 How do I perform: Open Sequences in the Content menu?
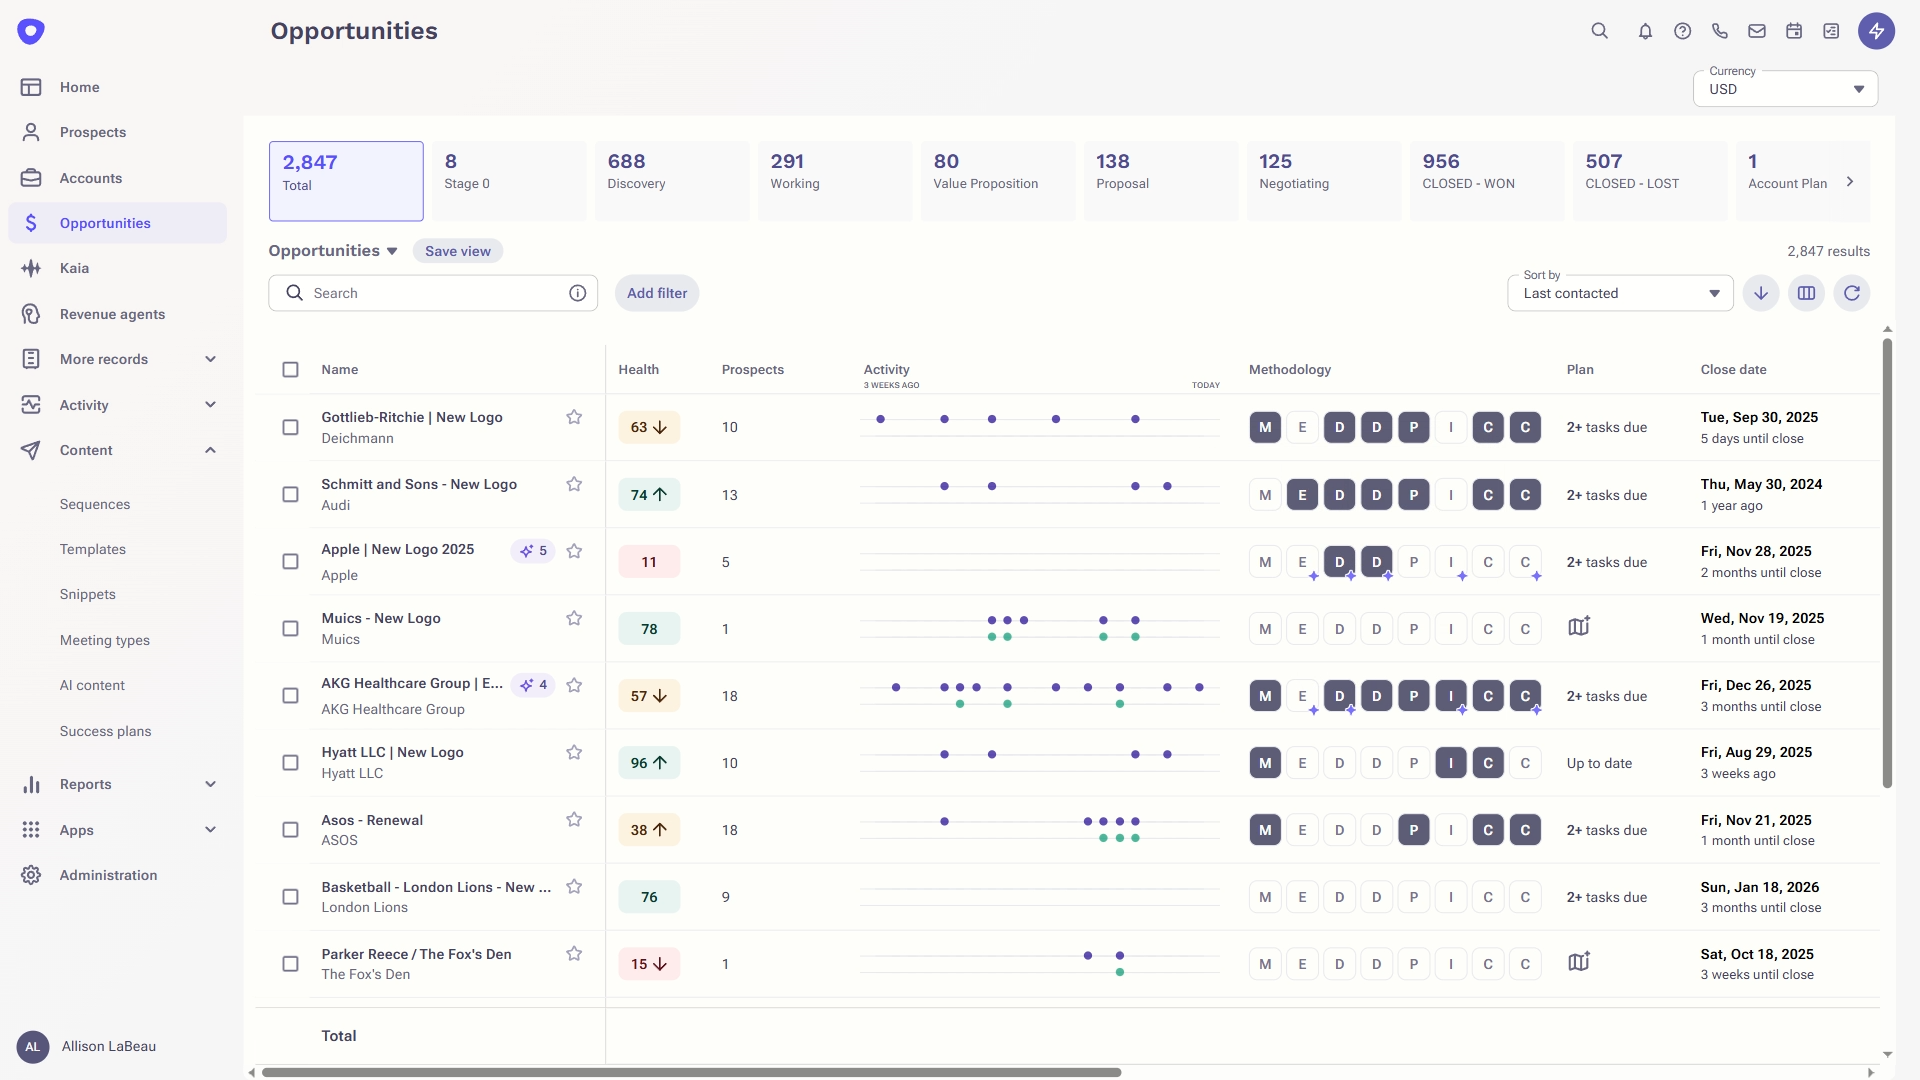coord(95,504)
